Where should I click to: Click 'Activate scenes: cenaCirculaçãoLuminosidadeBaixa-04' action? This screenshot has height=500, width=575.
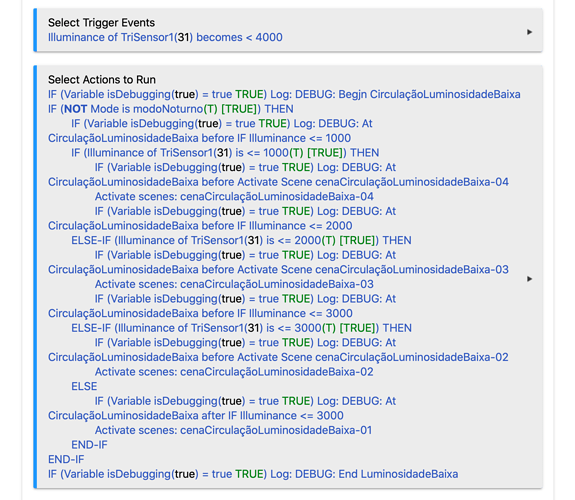234,197
